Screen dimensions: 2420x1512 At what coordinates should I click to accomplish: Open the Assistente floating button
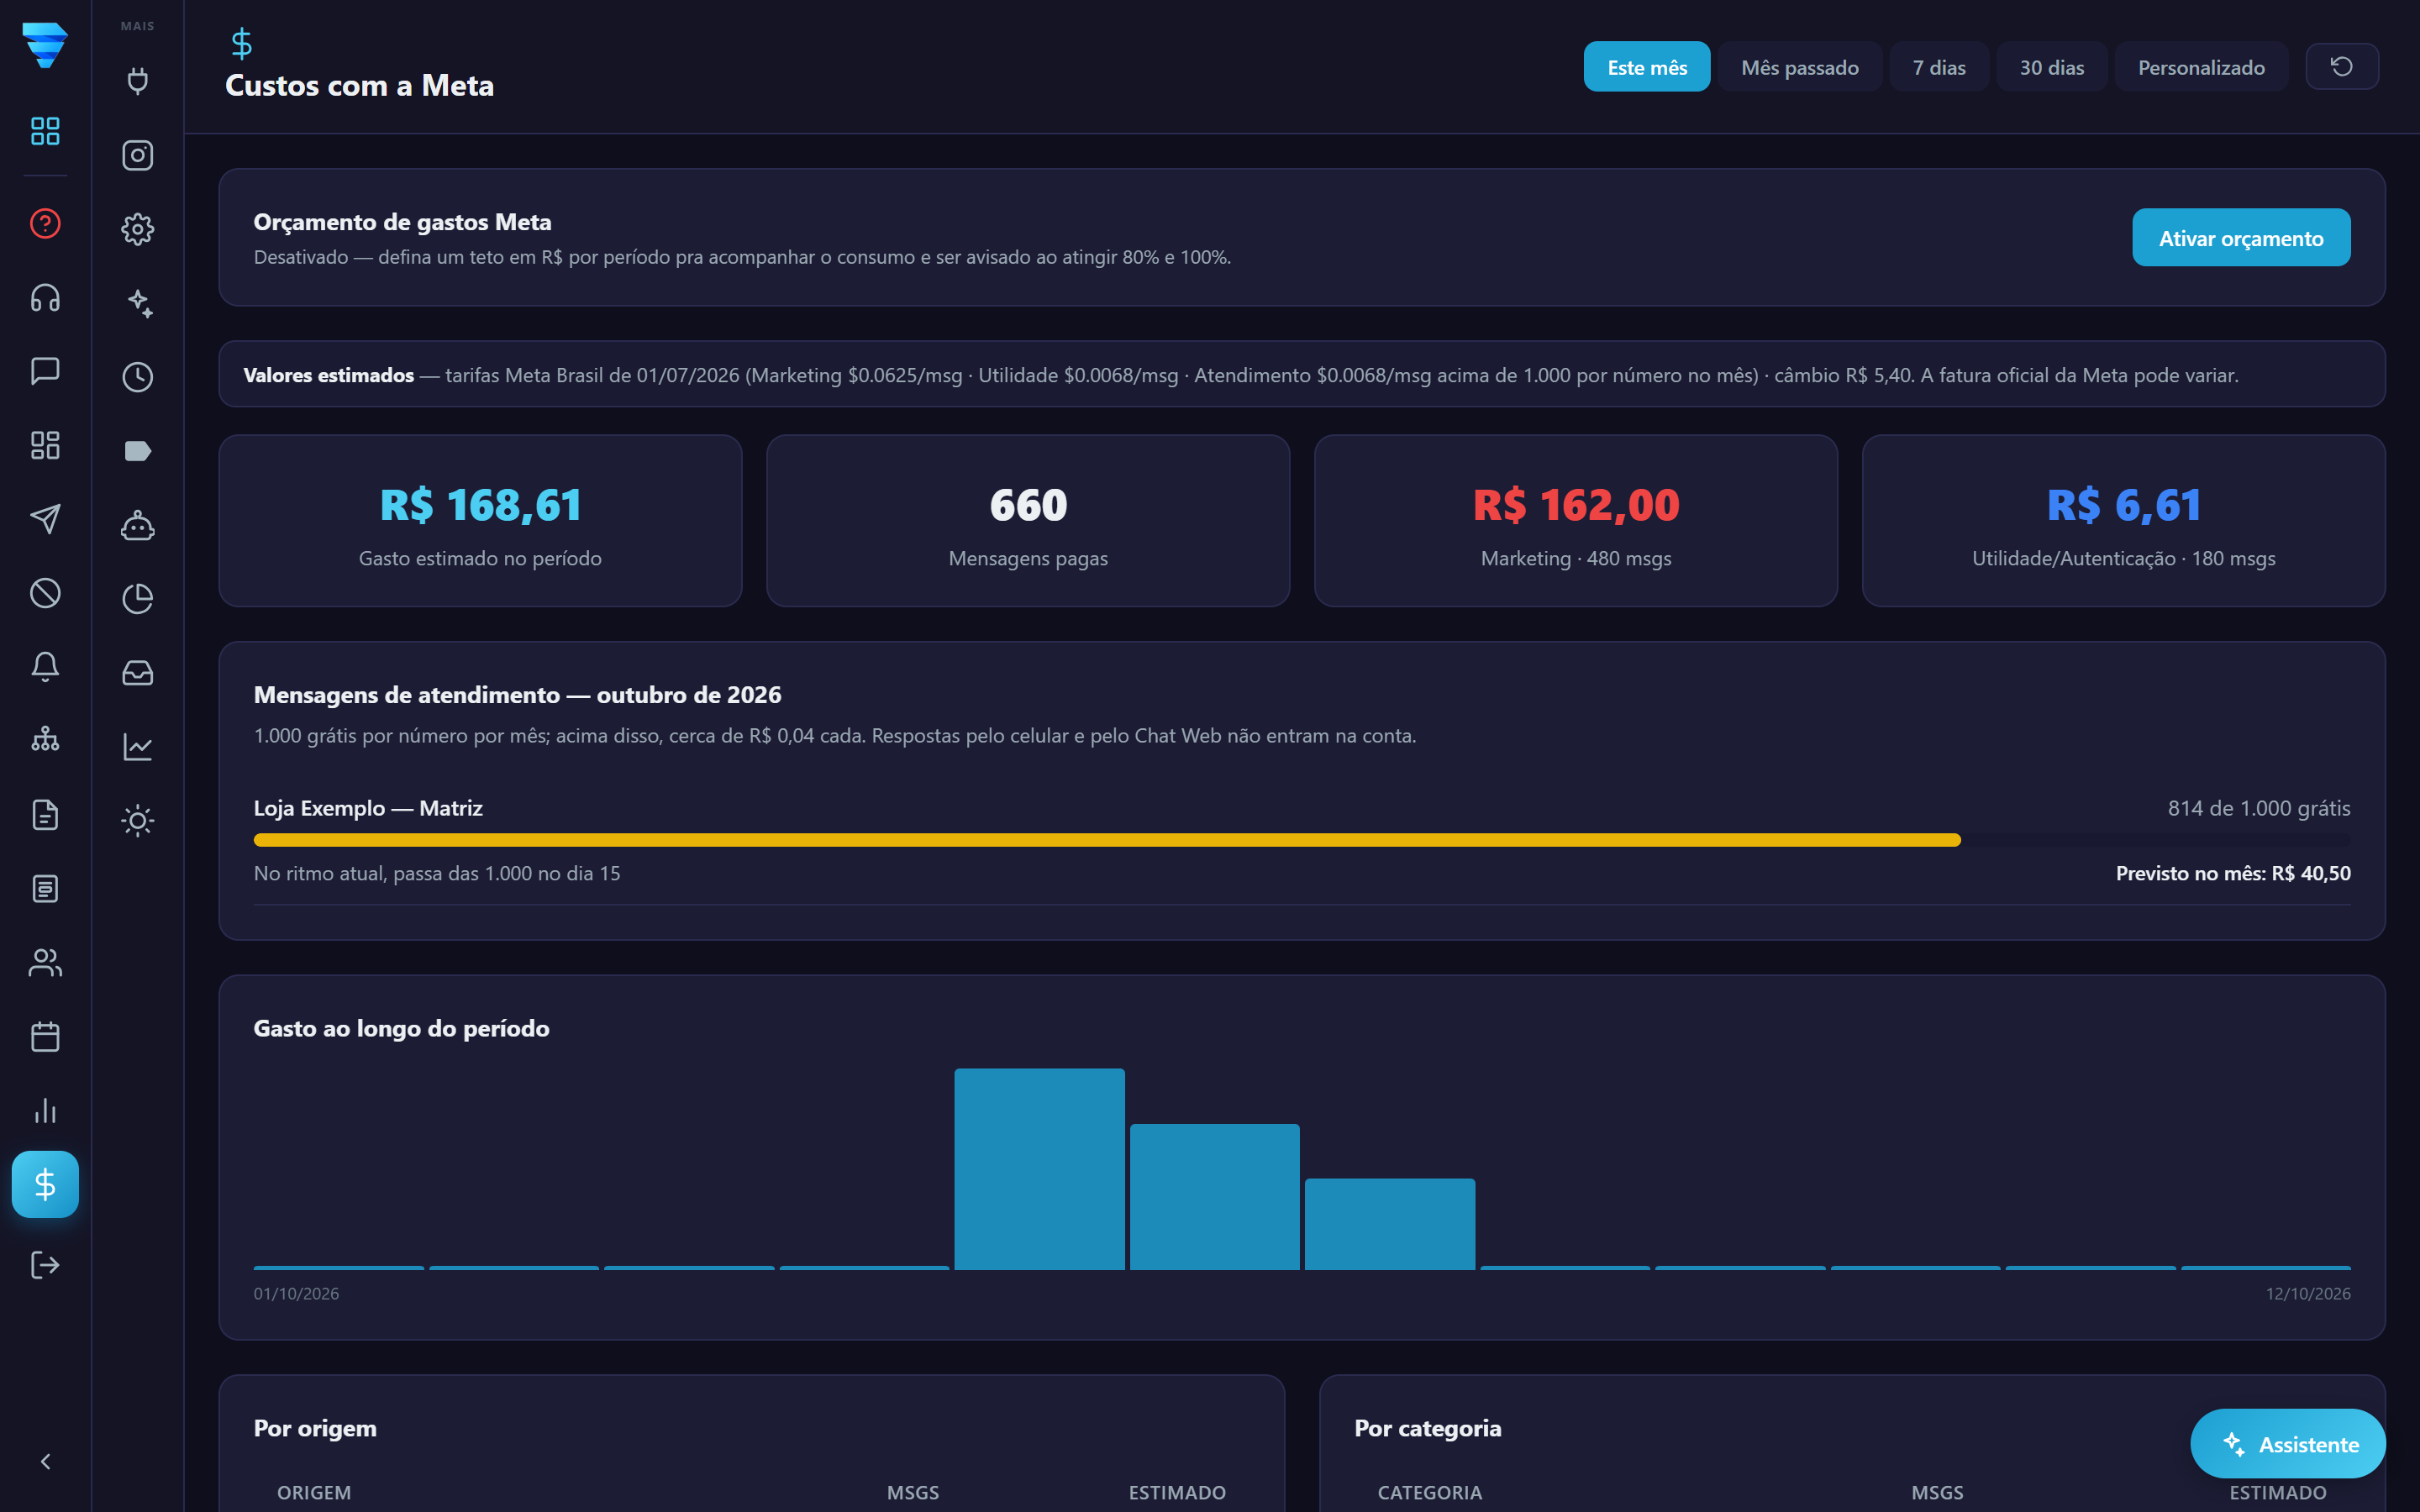point(2288,1444)
